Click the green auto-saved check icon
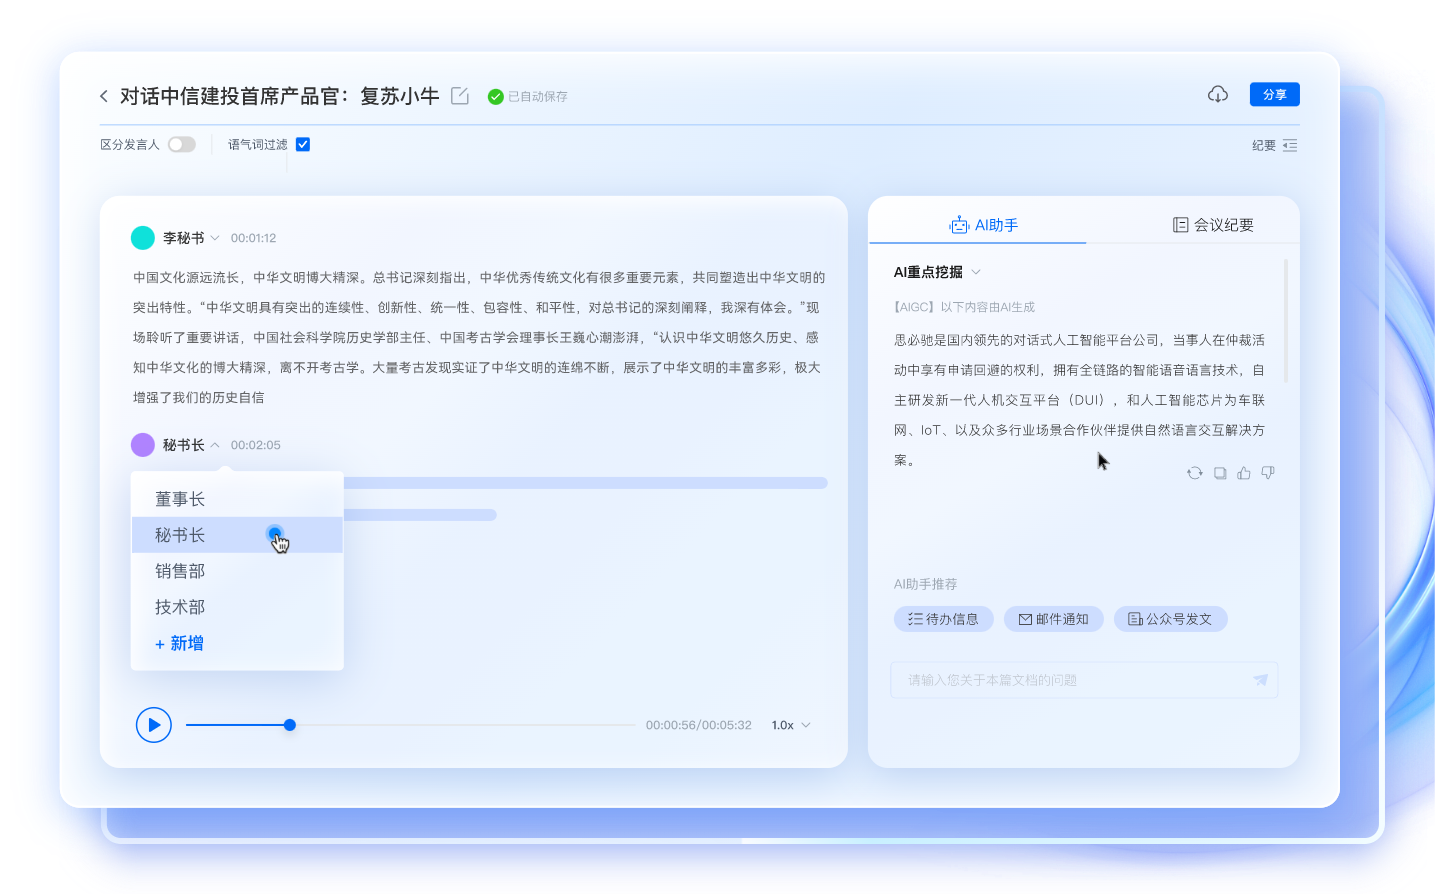The height and width of the screenshot is (896, 1435). (x=495, y=97)
